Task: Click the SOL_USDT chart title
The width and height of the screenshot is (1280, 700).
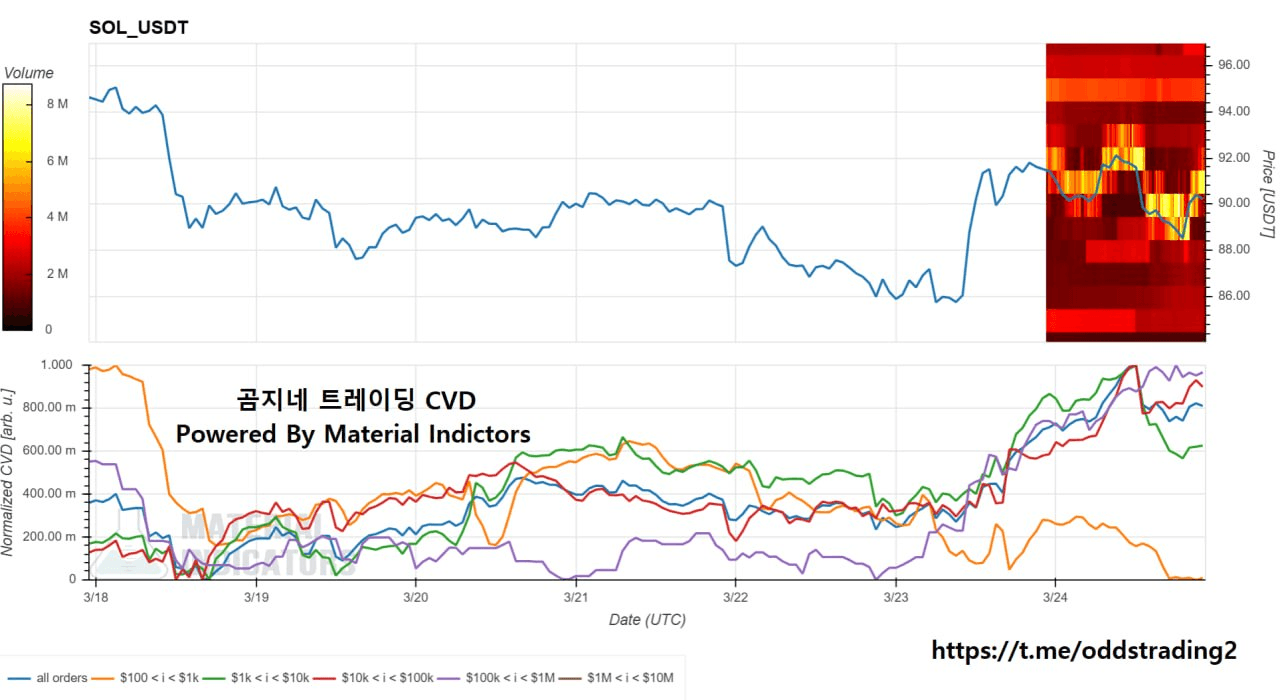Action: coord(138,28)
